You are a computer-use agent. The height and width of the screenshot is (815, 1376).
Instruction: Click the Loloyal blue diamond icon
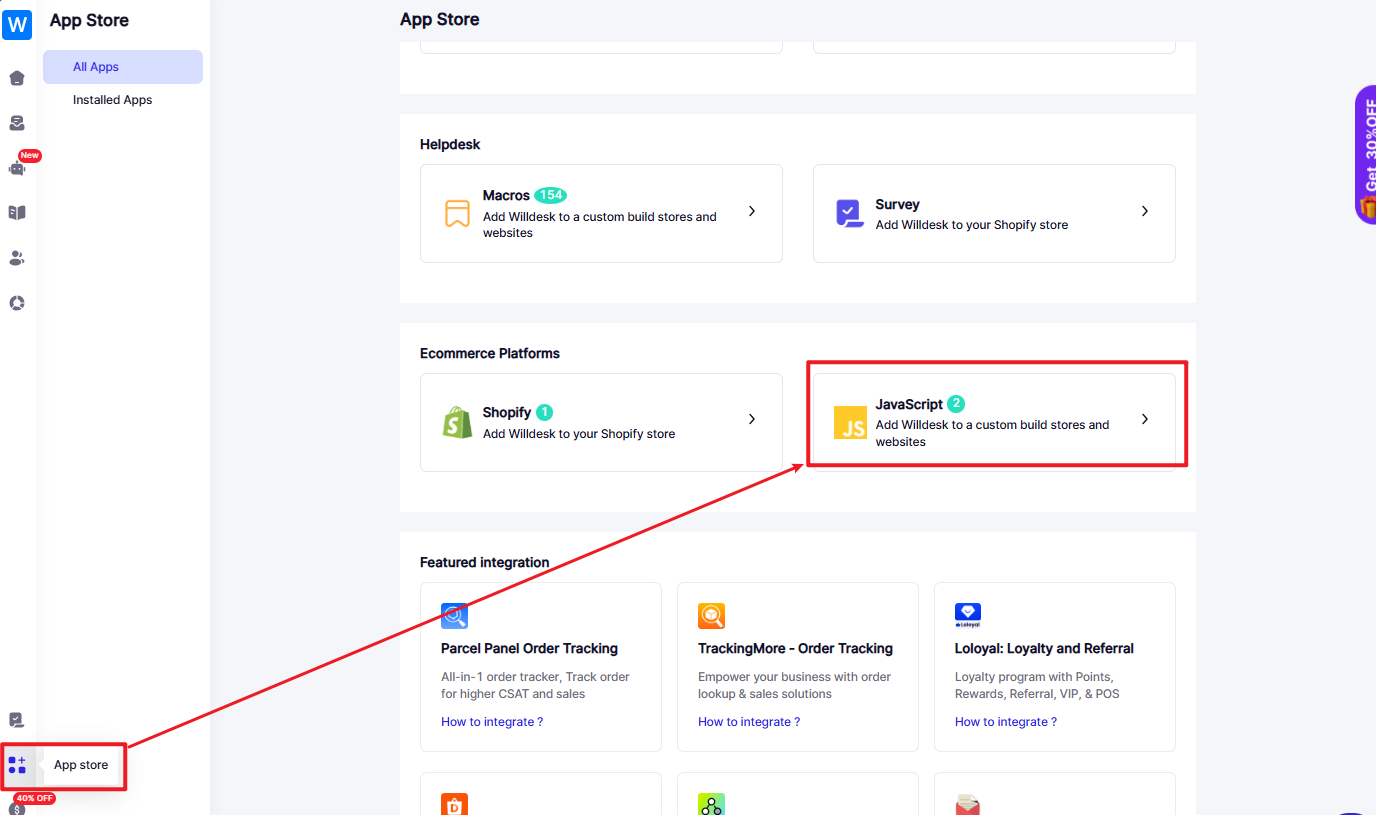click(968, 615)
